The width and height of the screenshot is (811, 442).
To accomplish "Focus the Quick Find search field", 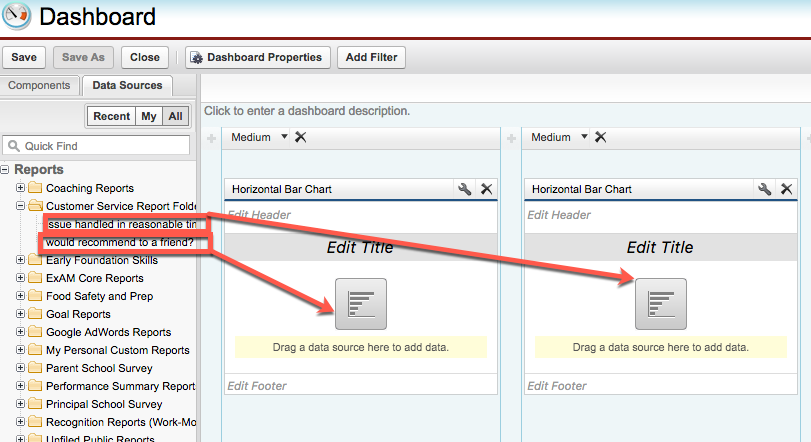I will click(x=96, y=146).
